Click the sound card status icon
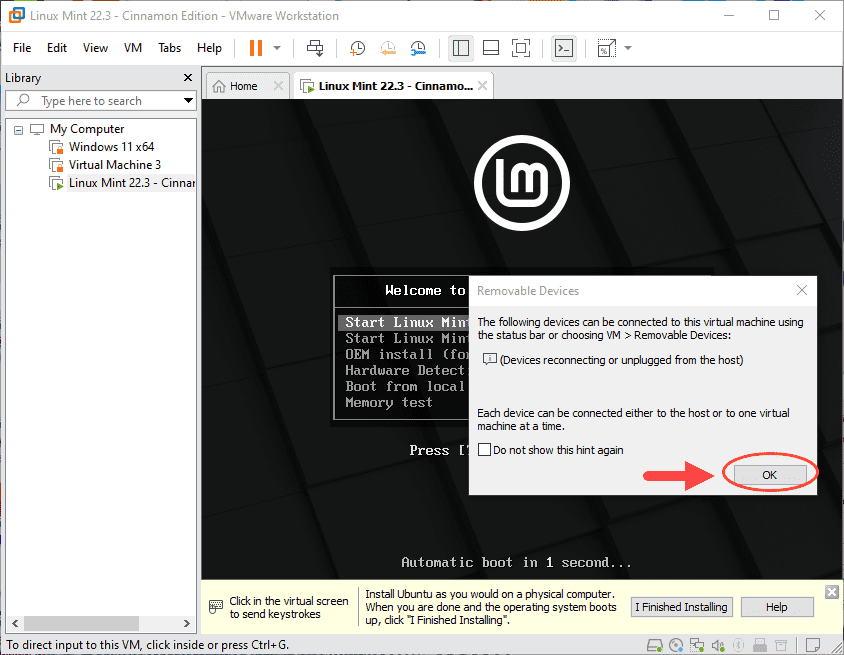Image resolution: width=844 pixels, height=655 pixels. pyautogui.click(x=718, y=645)
